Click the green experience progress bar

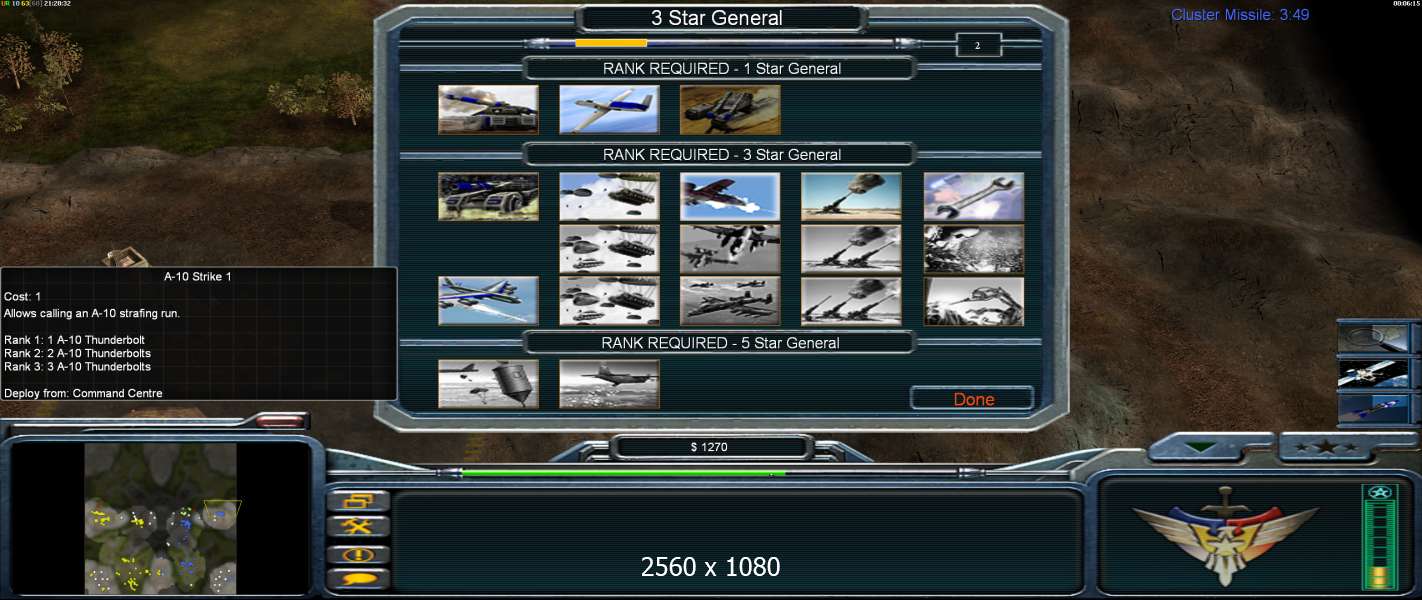[x=623, y=473]
